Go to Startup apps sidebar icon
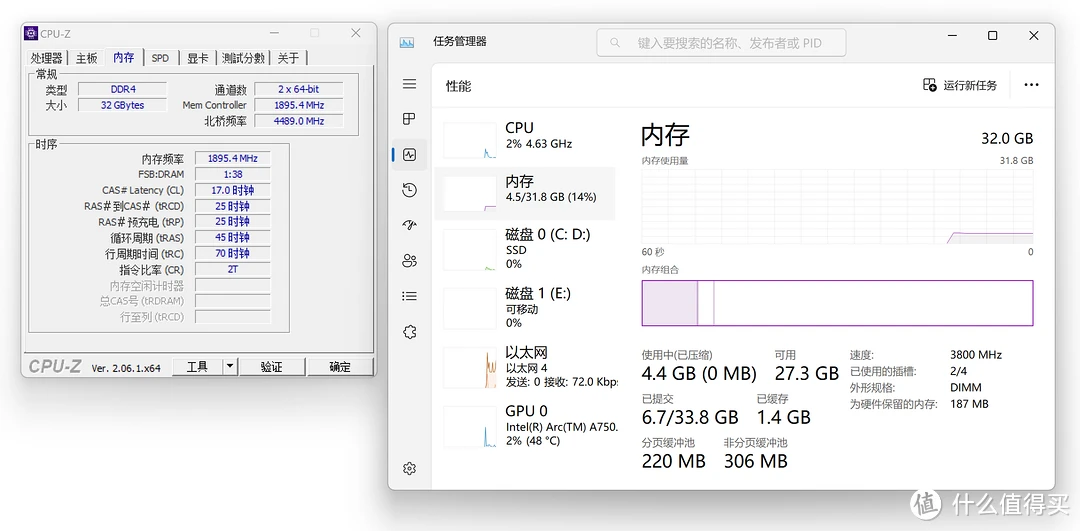This screenshot has height=531, width=1080. [409, 225]
